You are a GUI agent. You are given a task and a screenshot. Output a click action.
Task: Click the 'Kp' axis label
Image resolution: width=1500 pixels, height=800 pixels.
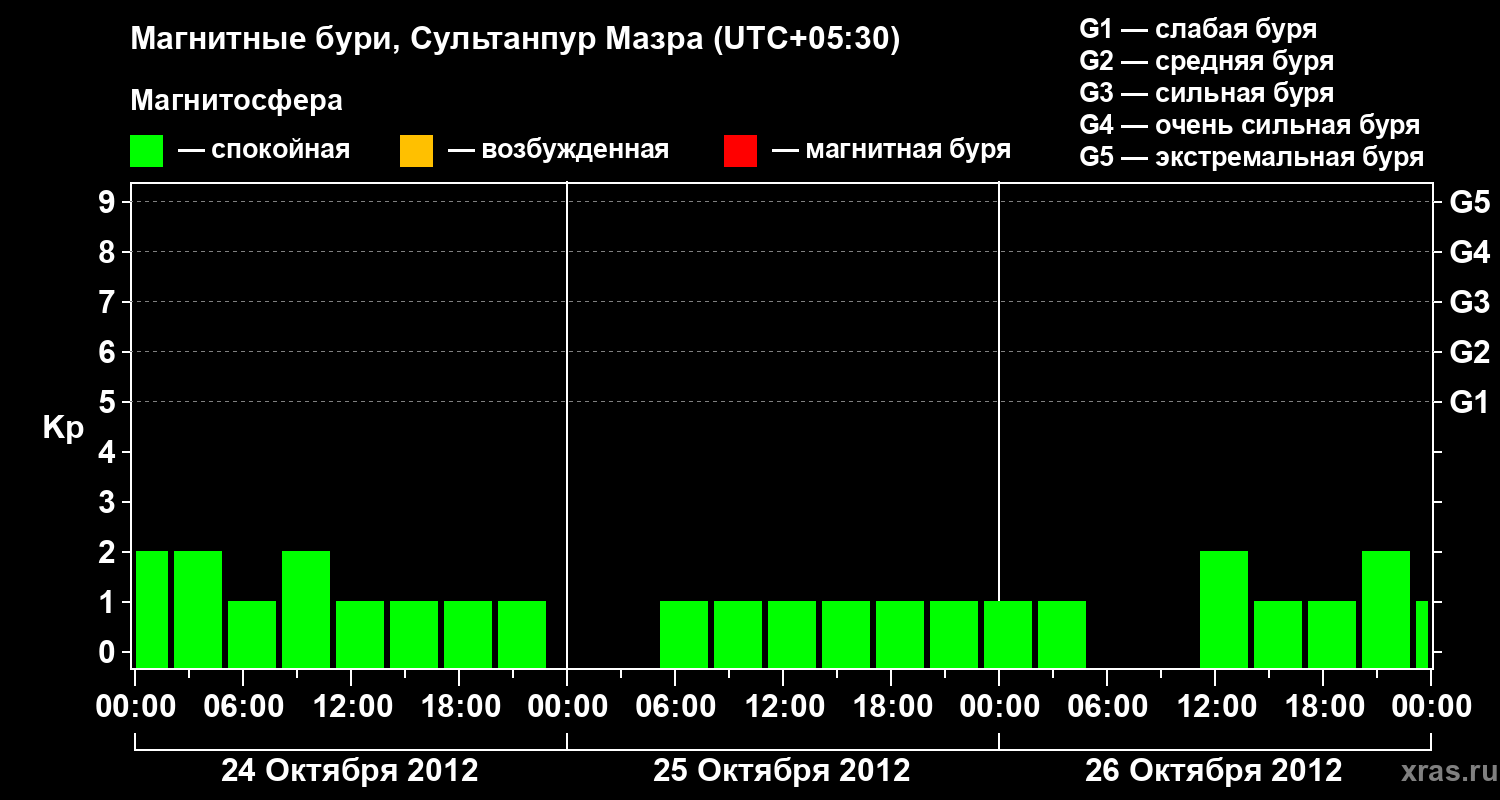[x=63, y=428]
